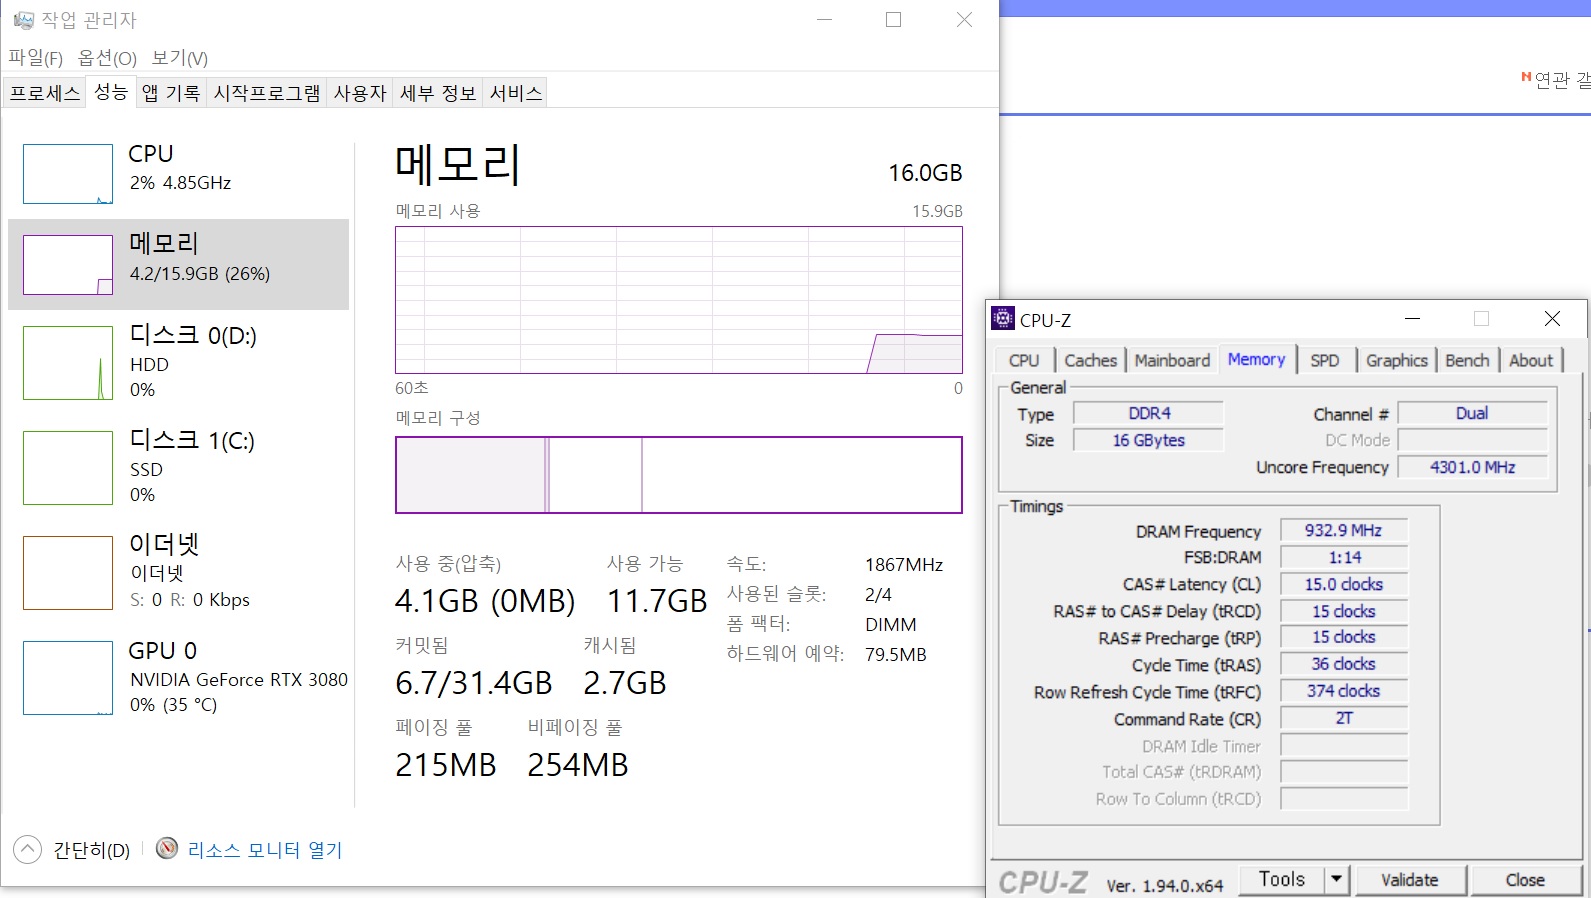Click the 리소스 모니터 icon at bottom
The height and width of the screenshot is (898, 1591).
(167, 849)
